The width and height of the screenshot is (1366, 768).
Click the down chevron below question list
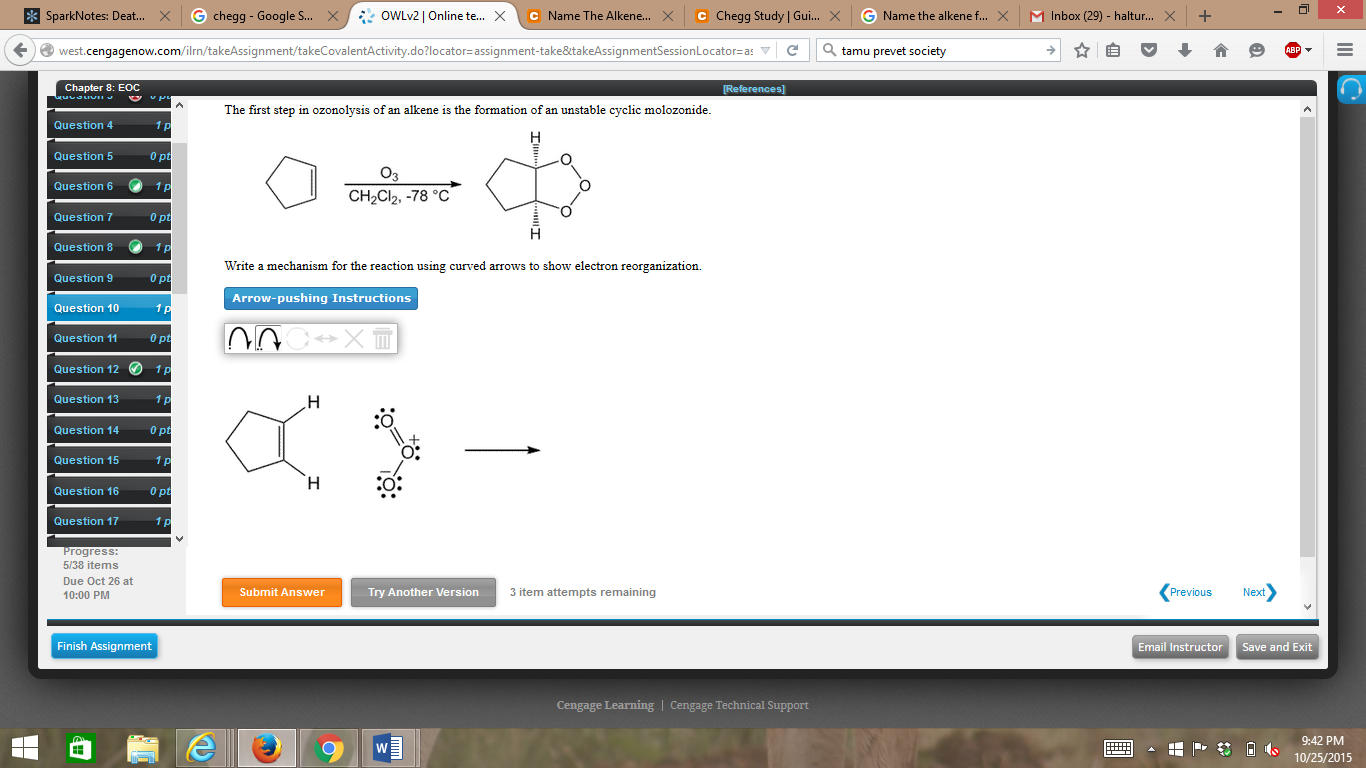pyautogui.click(x=179, y=538)
